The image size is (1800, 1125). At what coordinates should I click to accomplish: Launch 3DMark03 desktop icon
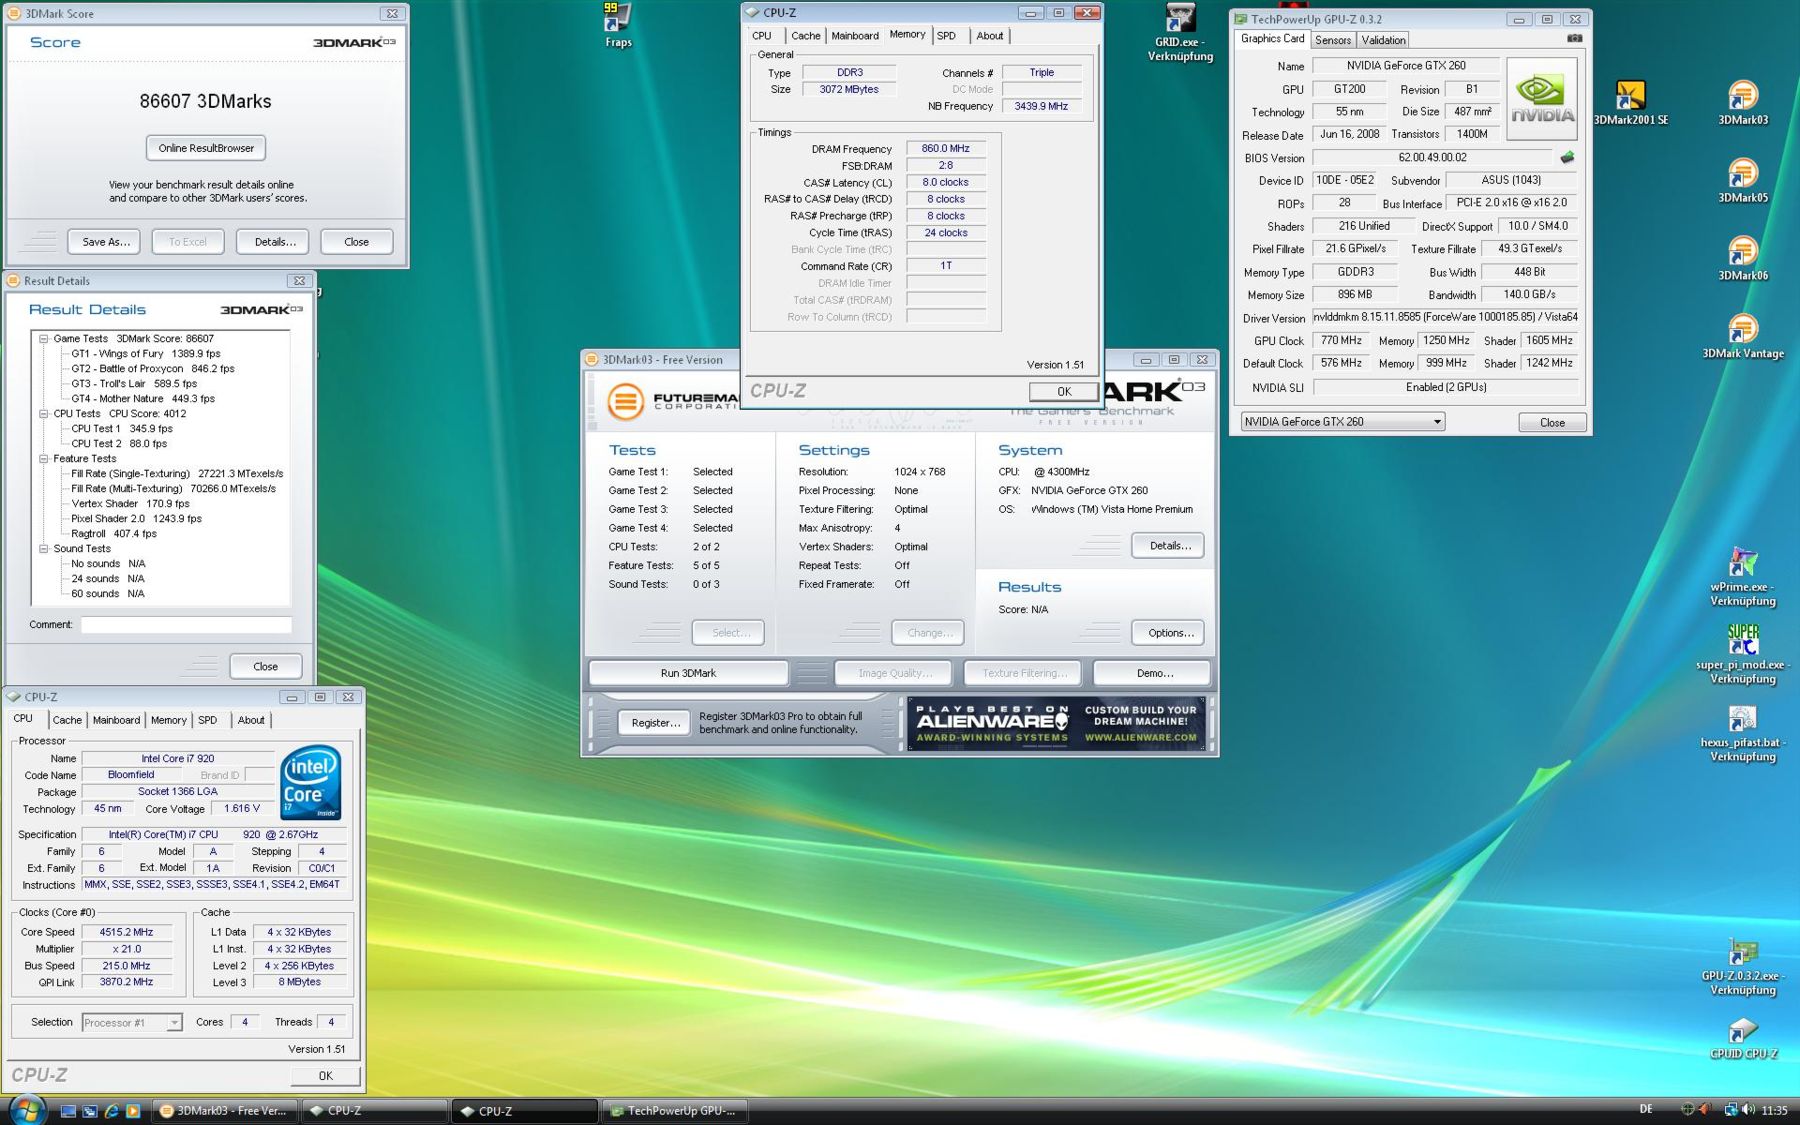pos(1743,103)
